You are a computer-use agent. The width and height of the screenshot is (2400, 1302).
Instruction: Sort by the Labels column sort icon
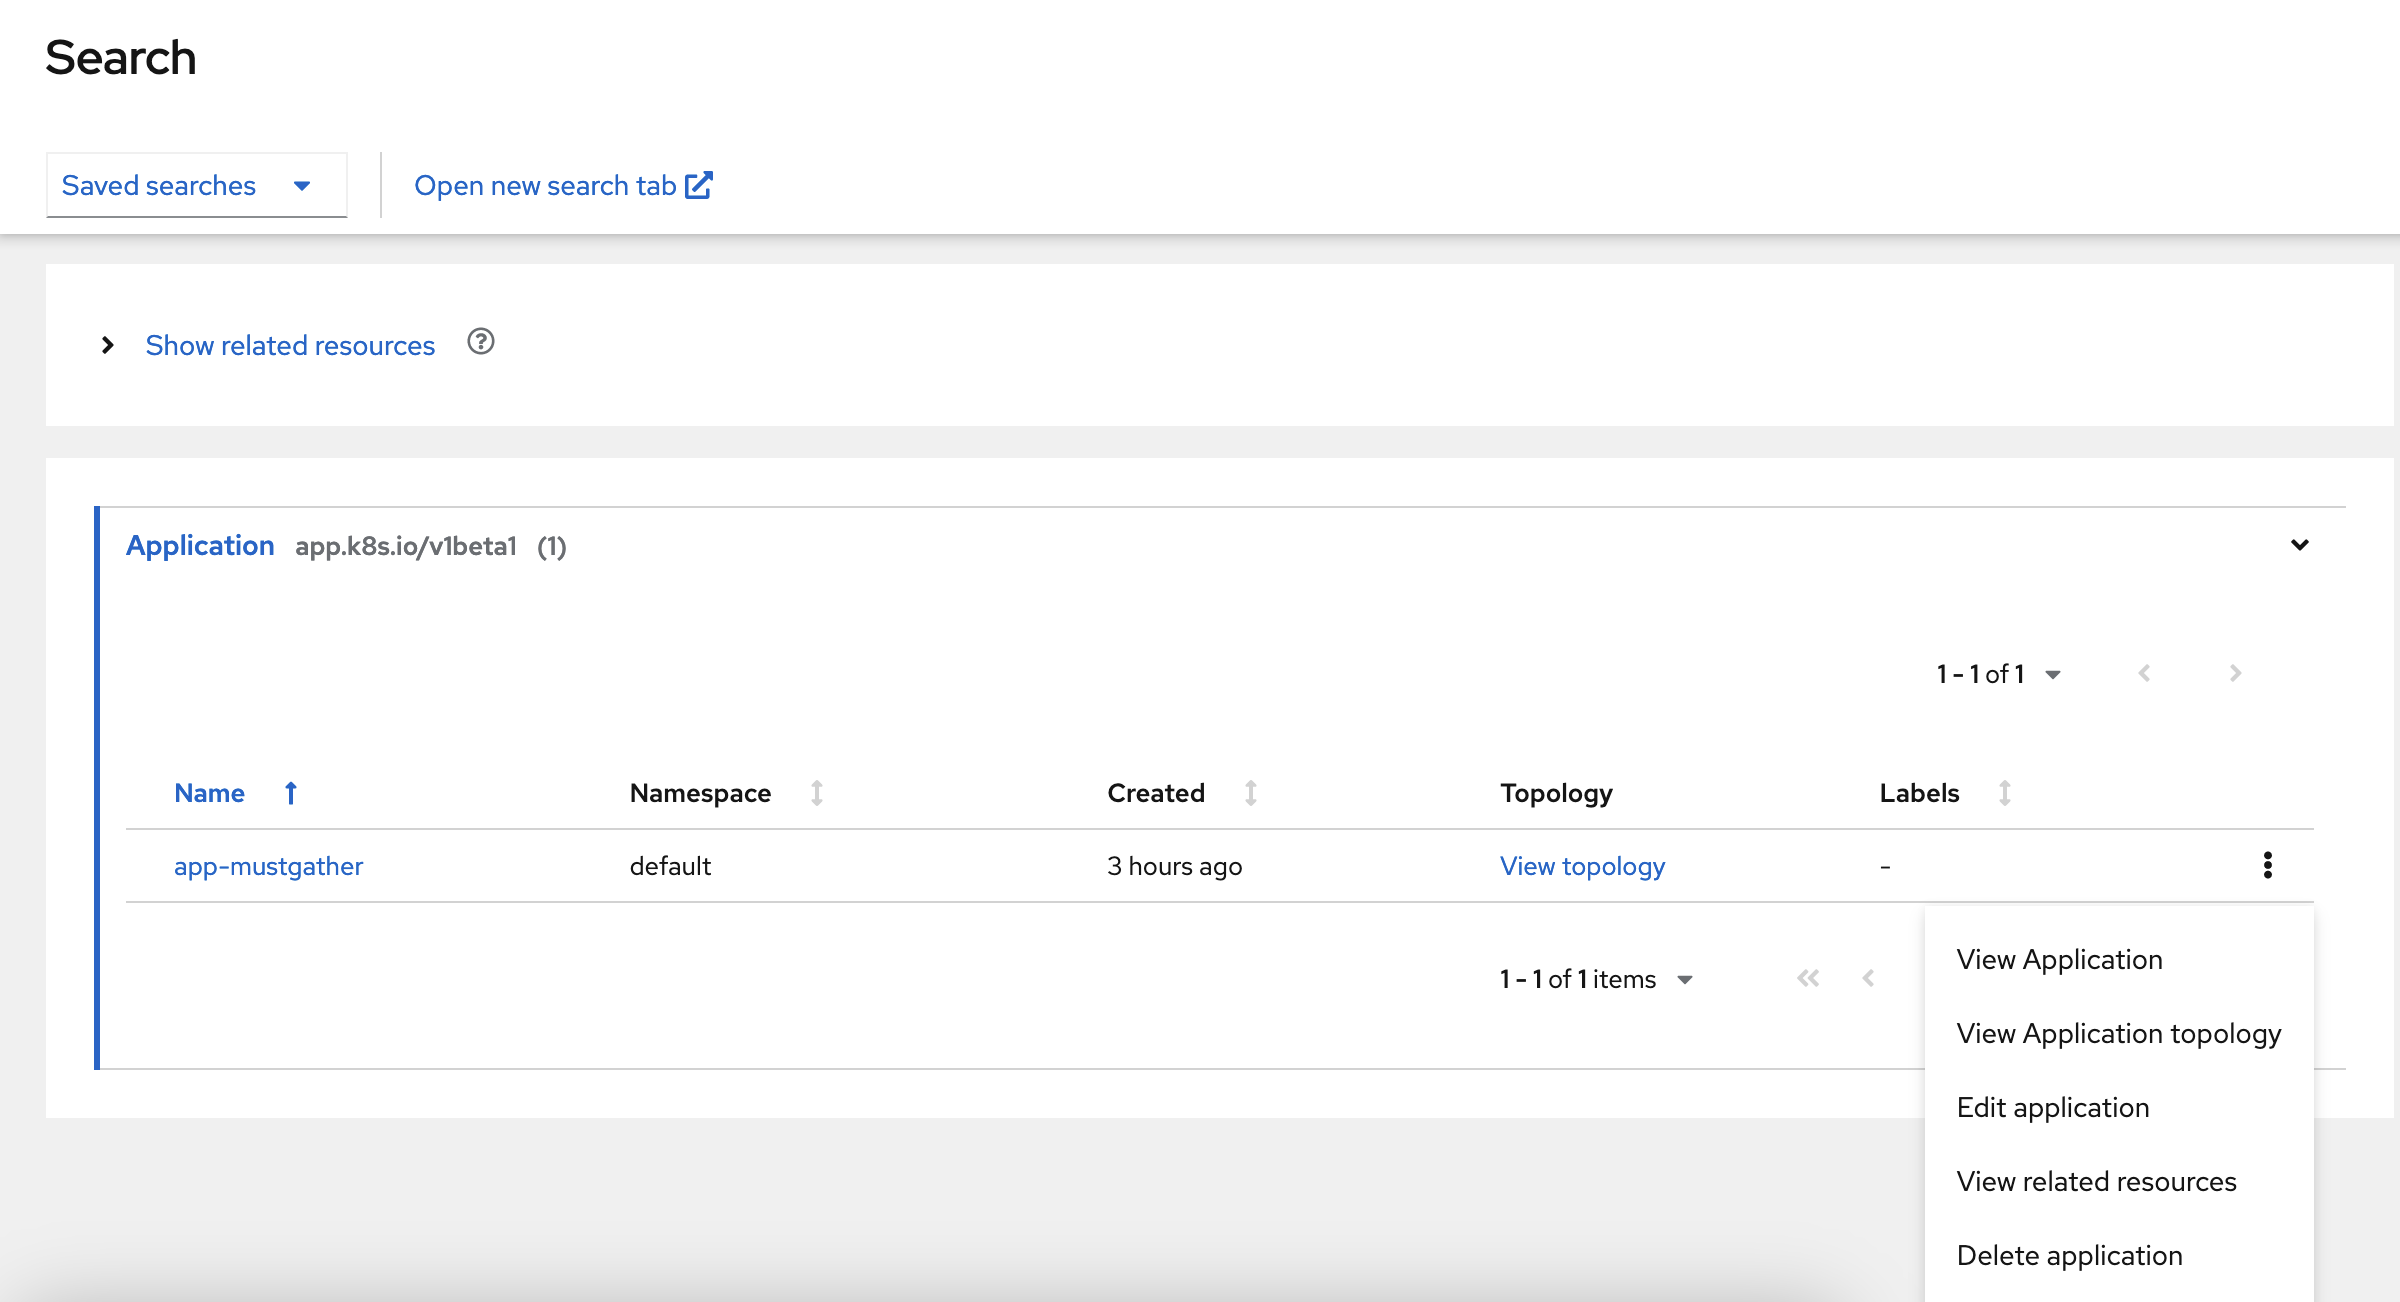coord(2004,793)
